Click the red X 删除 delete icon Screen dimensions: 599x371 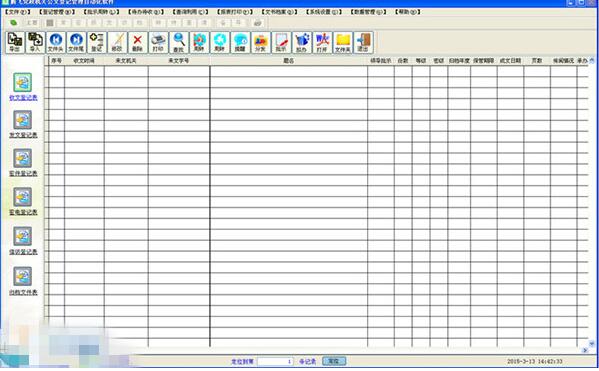[x=138, y=42]
